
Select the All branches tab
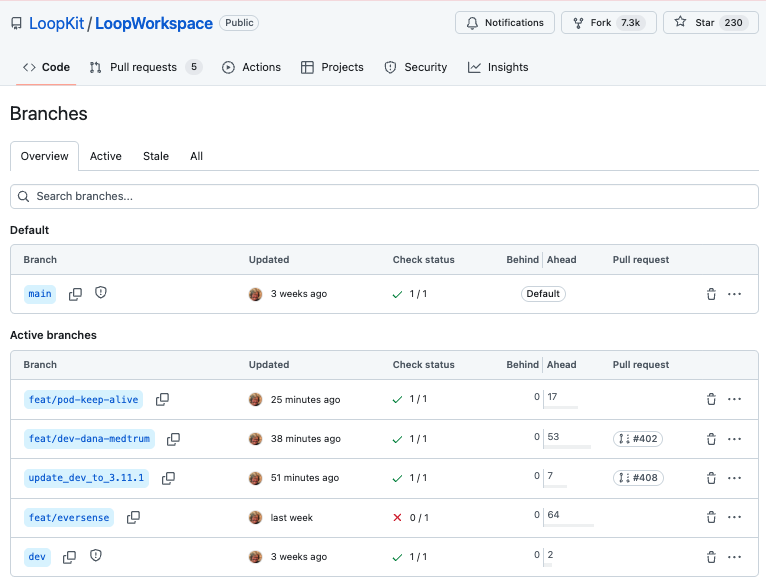[196, 156]
